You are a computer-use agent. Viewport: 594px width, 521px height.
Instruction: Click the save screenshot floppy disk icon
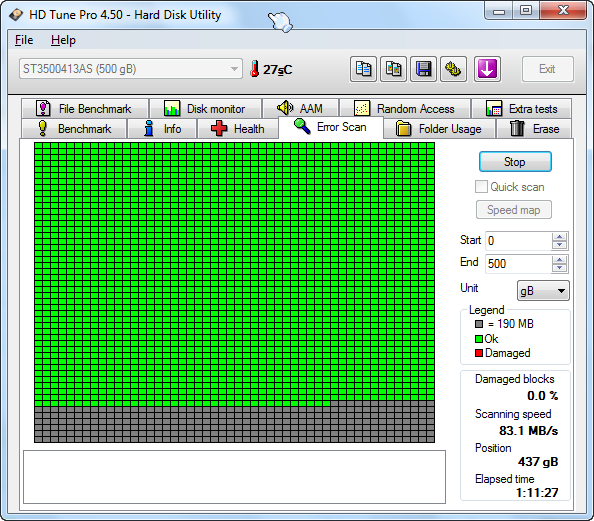(x=423, y=69)
